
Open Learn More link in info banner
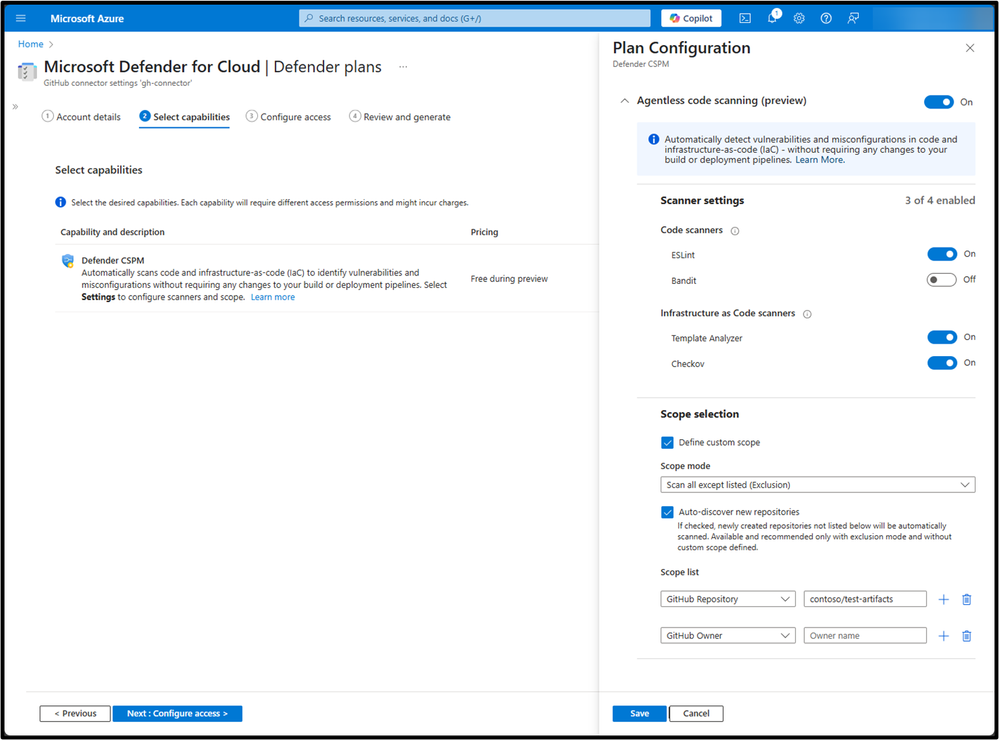point(820,160)
